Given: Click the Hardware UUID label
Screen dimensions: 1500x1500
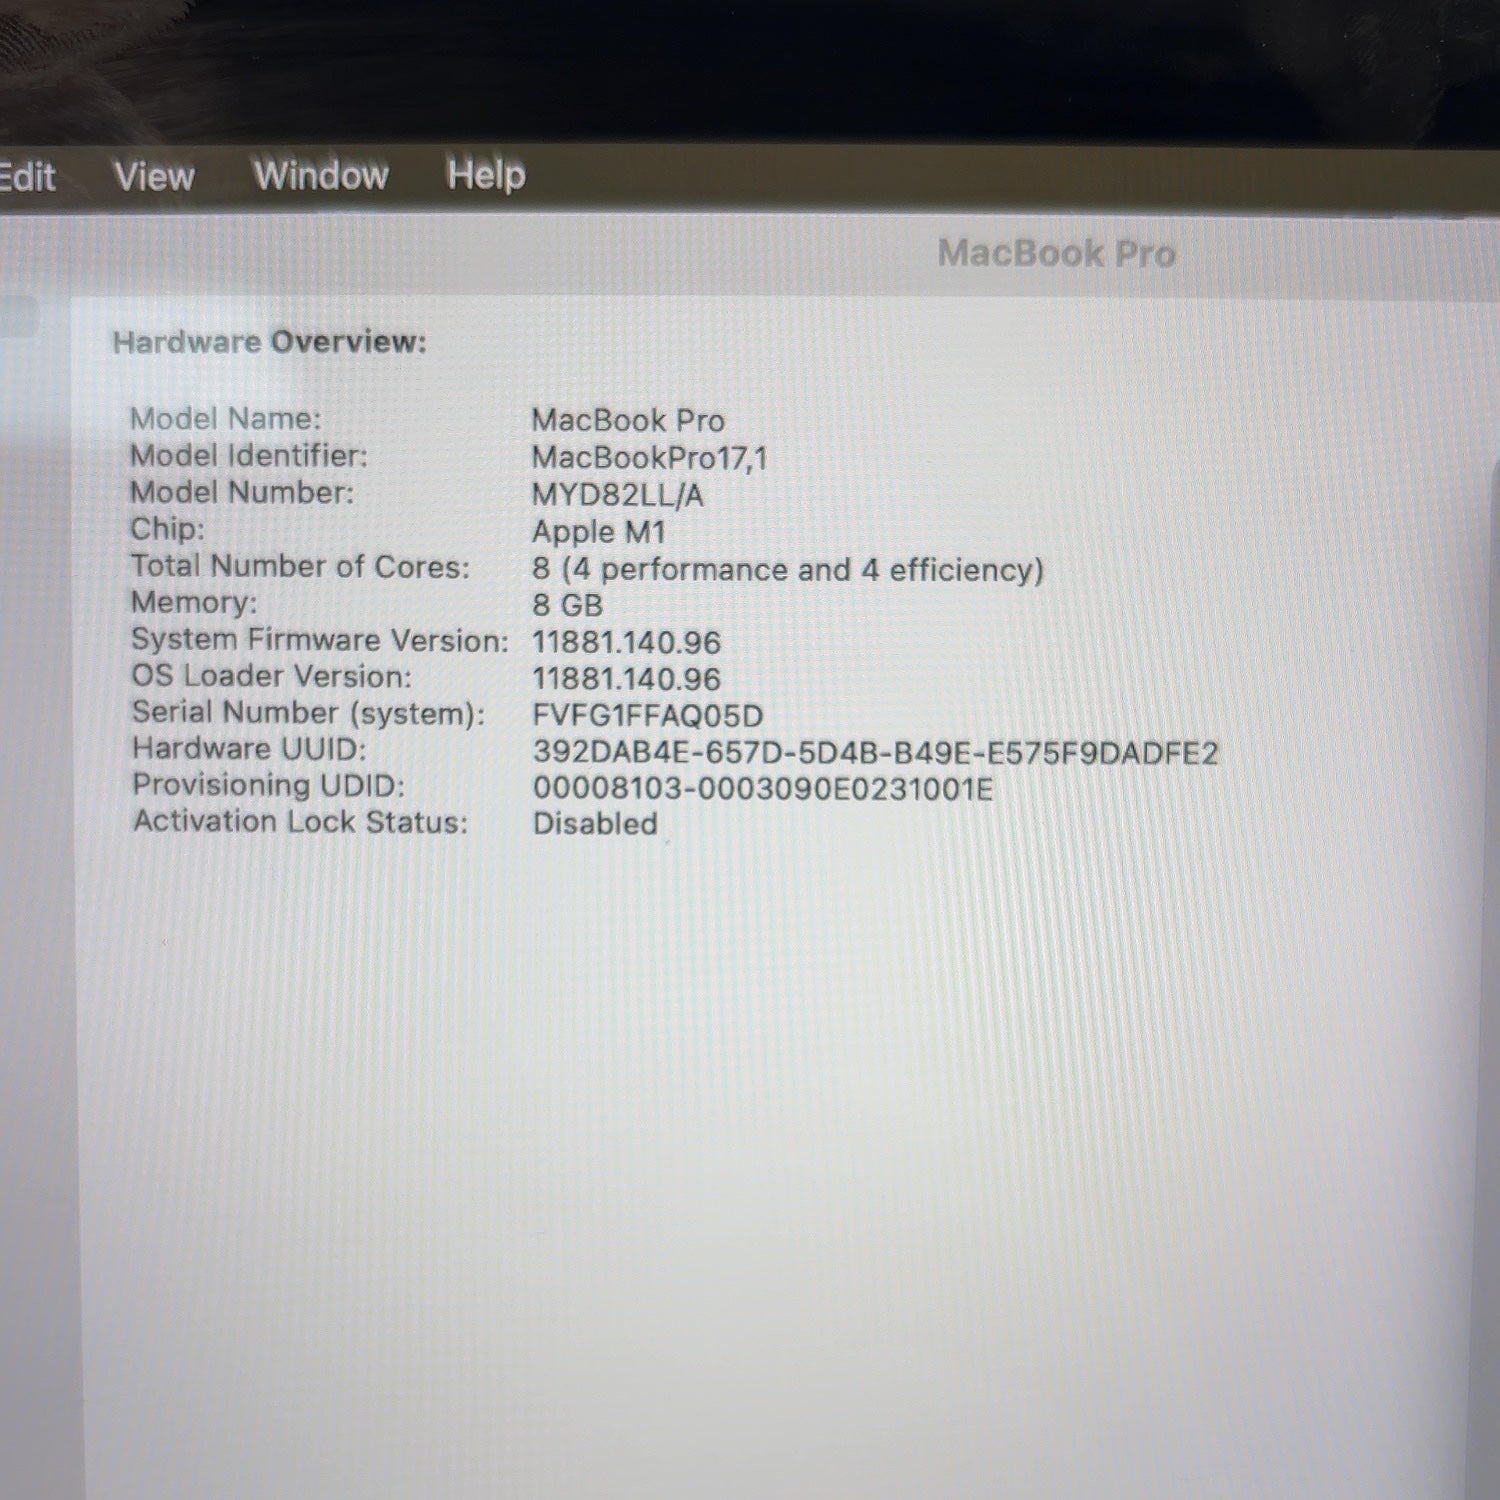Looking at the screenshot, I should 249,749.
